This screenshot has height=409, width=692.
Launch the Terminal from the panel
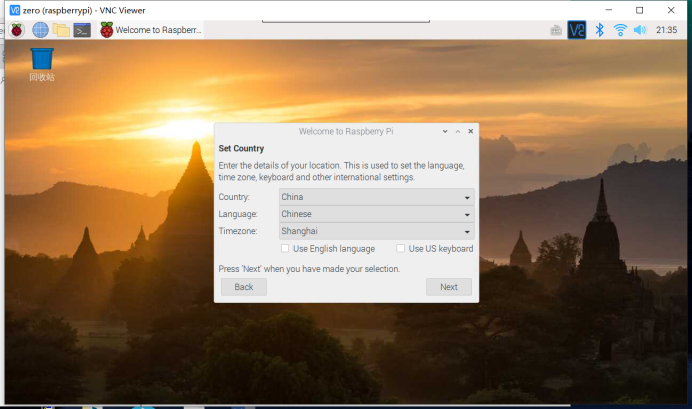click(x=82, y=30)
